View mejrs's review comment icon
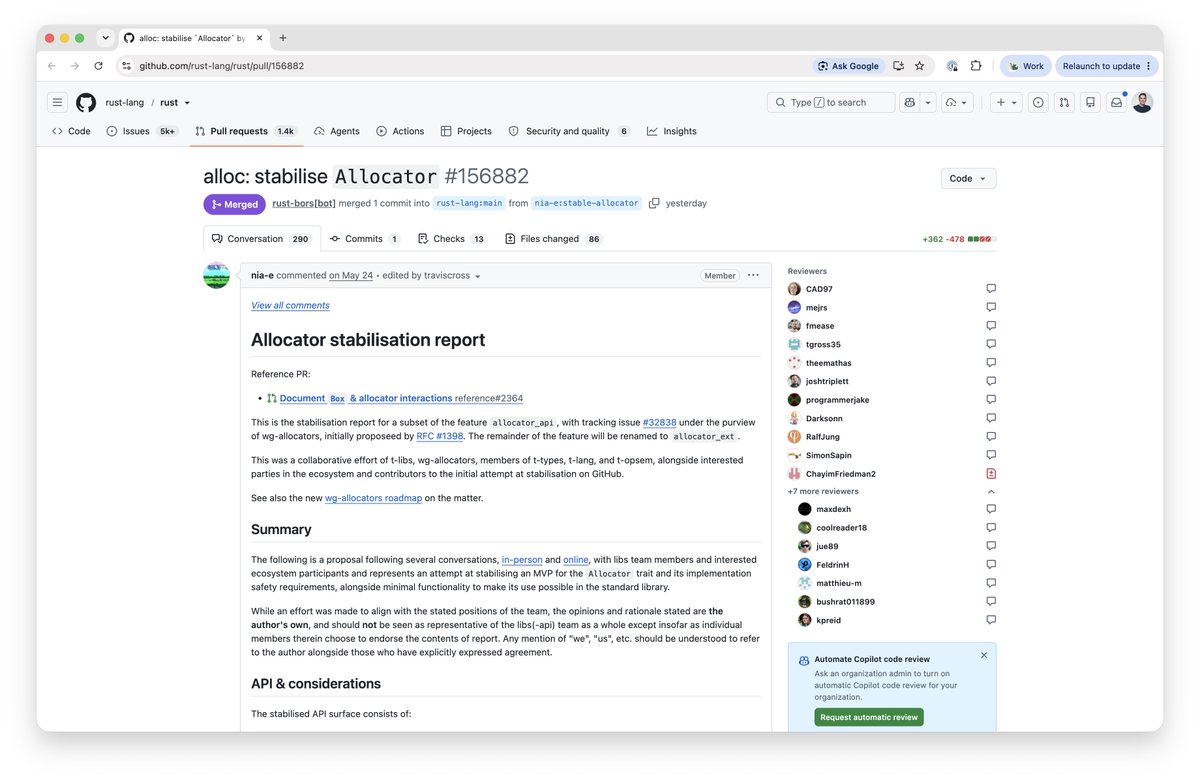 pyautogui.click(x=991, y=307)
